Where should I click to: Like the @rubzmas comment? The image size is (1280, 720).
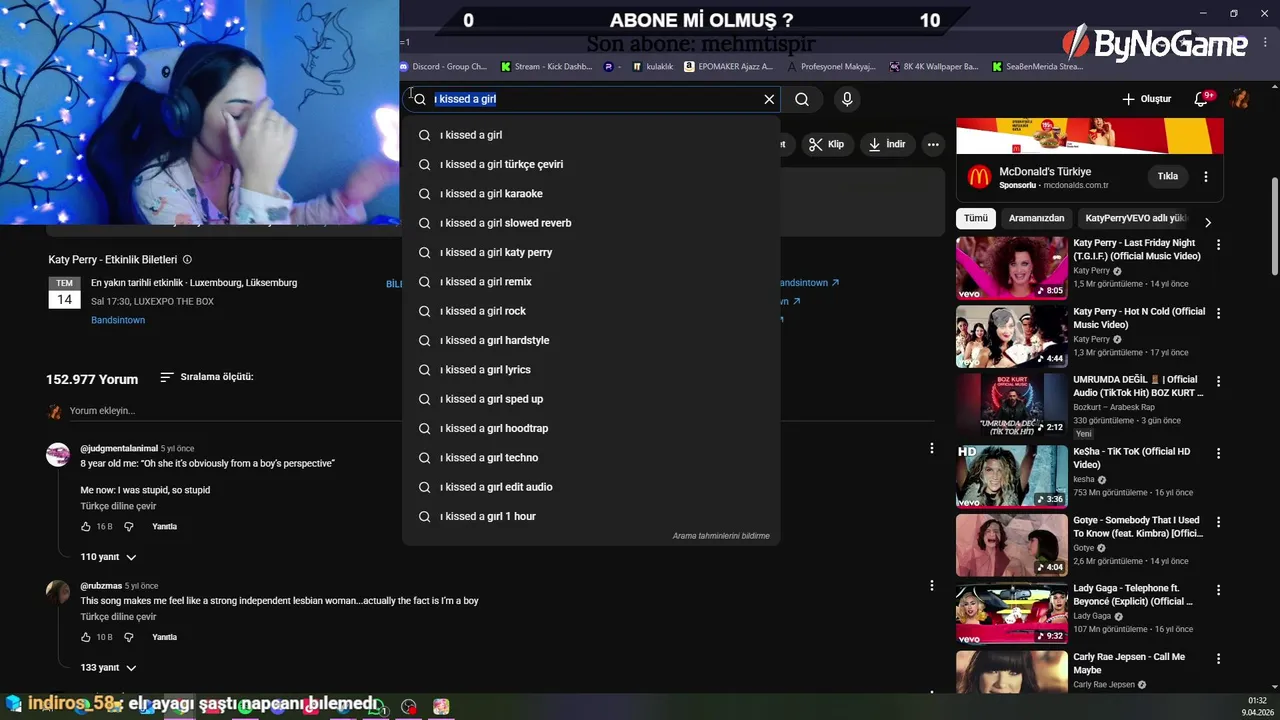pos(86,637)
